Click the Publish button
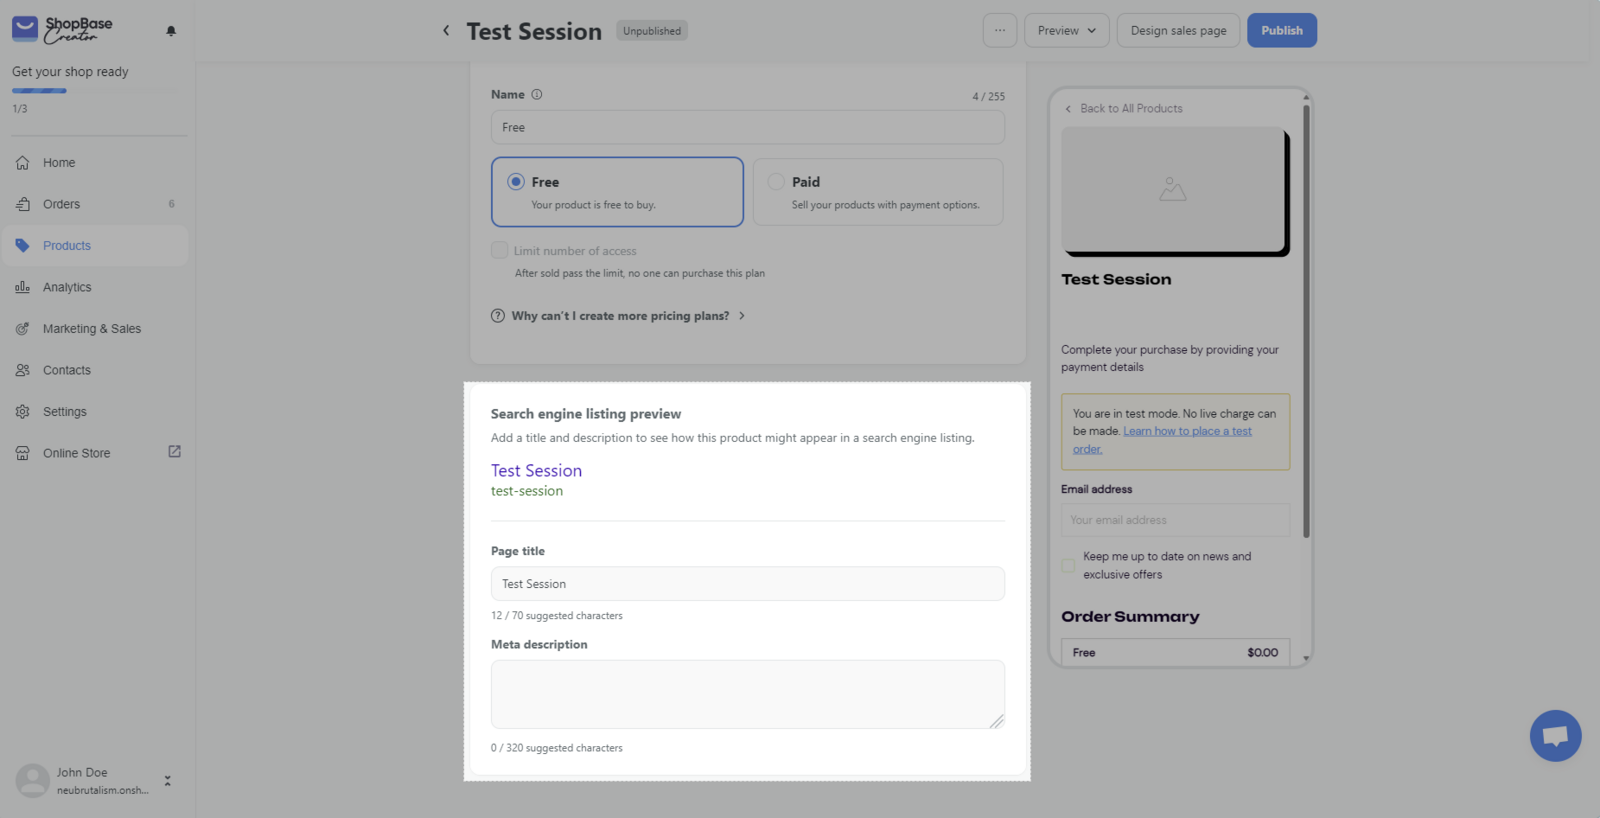The image size is (1600, 818). tap(1282, 31)
